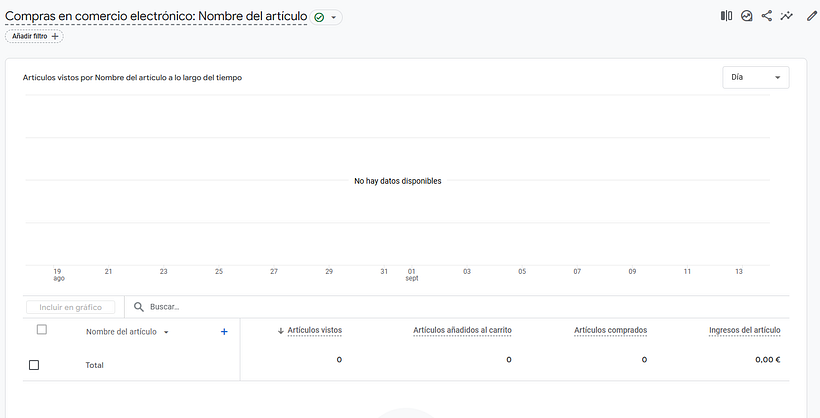Click the Total row label

pos(95,365)
